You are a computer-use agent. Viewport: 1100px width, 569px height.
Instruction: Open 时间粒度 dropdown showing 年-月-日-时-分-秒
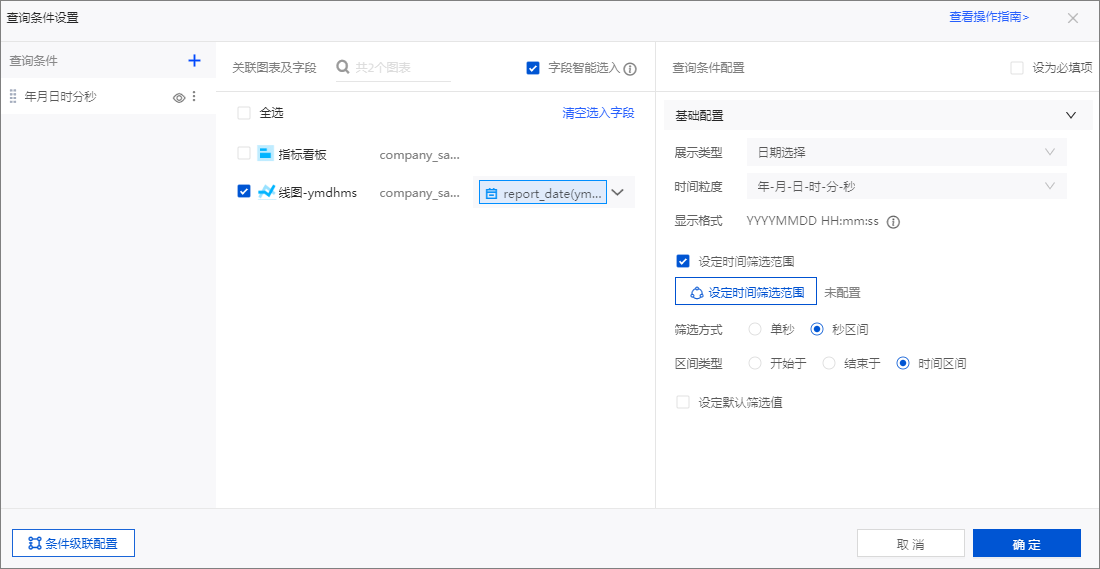click(x=907, y=187)
